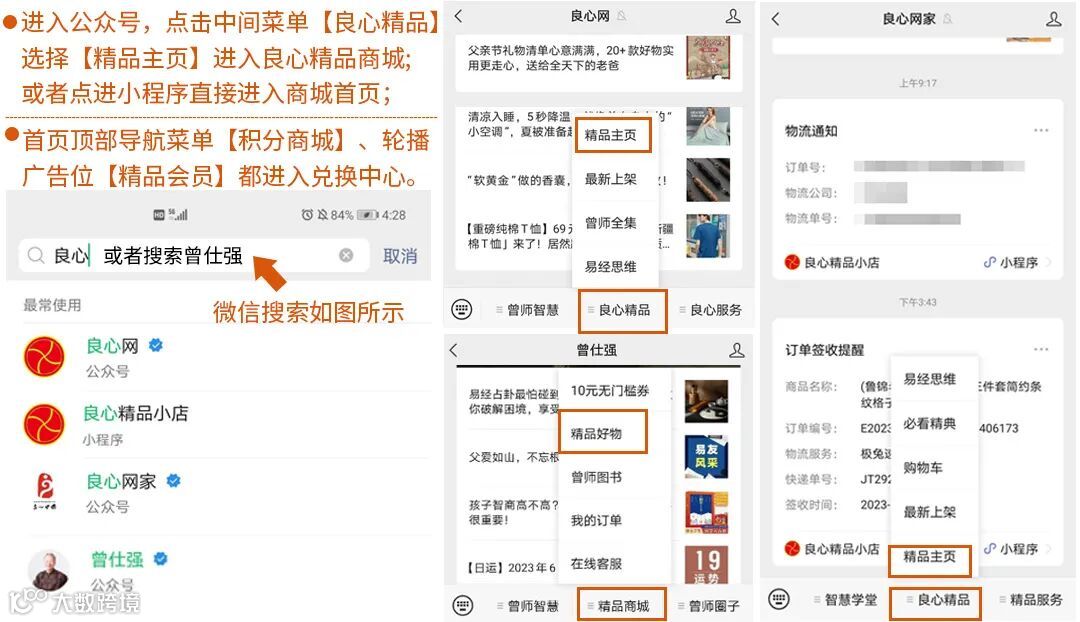This screenshot has height=622, width=1080.
Task: Open Father's Day gift article thumbnail
Action: pos(707,58)
